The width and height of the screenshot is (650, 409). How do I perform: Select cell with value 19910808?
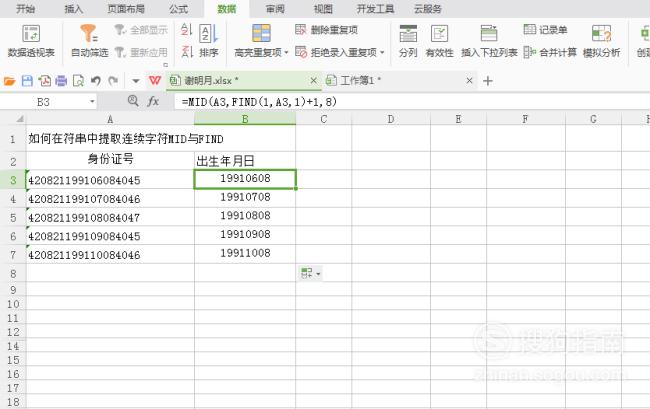coord(245,216)
